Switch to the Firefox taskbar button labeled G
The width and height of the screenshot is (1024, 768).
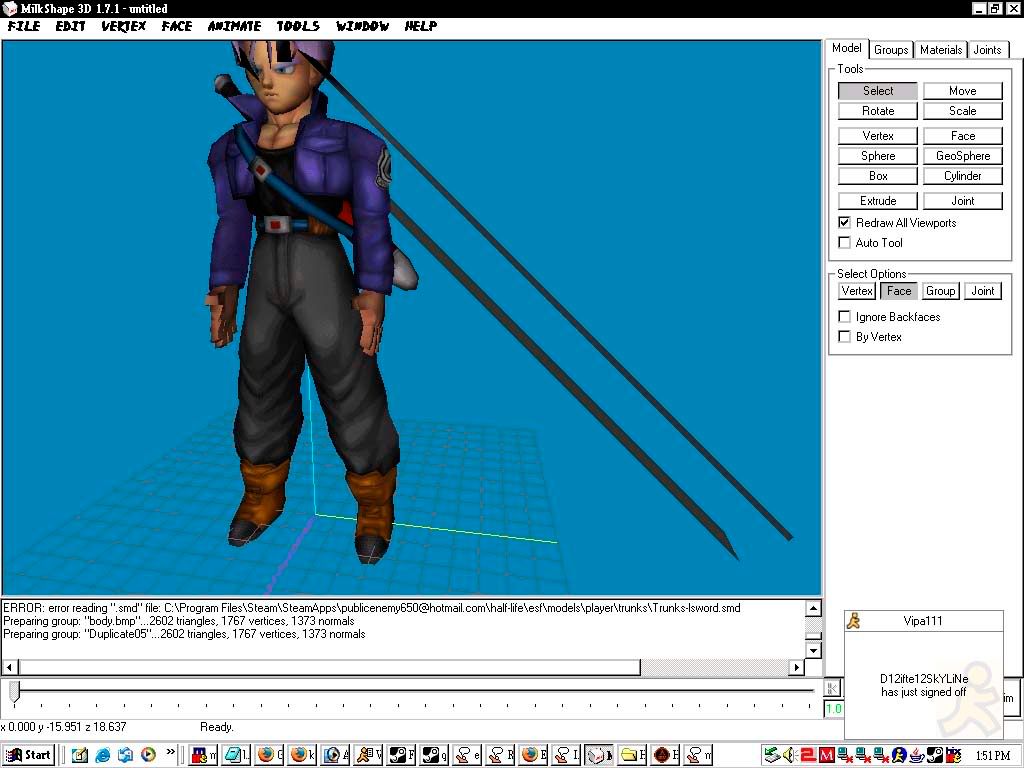(269, 755)
